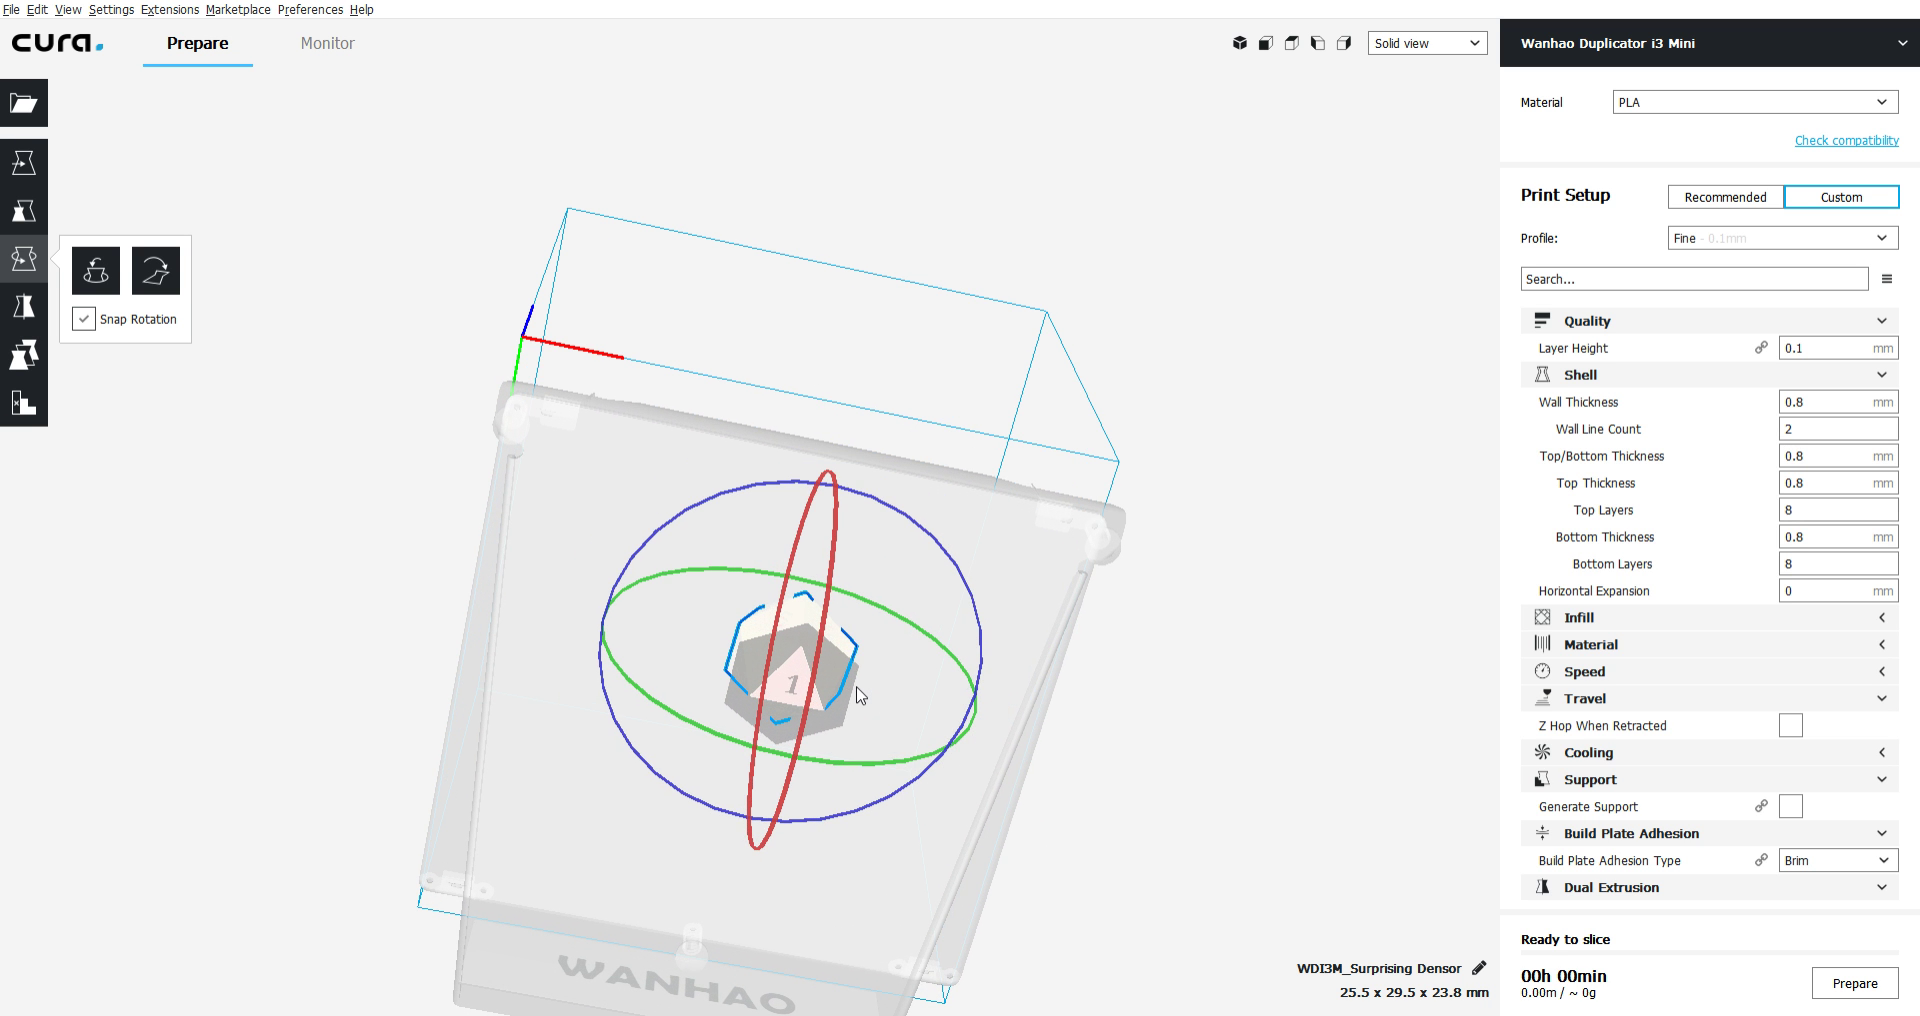Open the Material PLA dropdown
The height and width of the screenshot is (1016, 1920).
(1755, 102)
